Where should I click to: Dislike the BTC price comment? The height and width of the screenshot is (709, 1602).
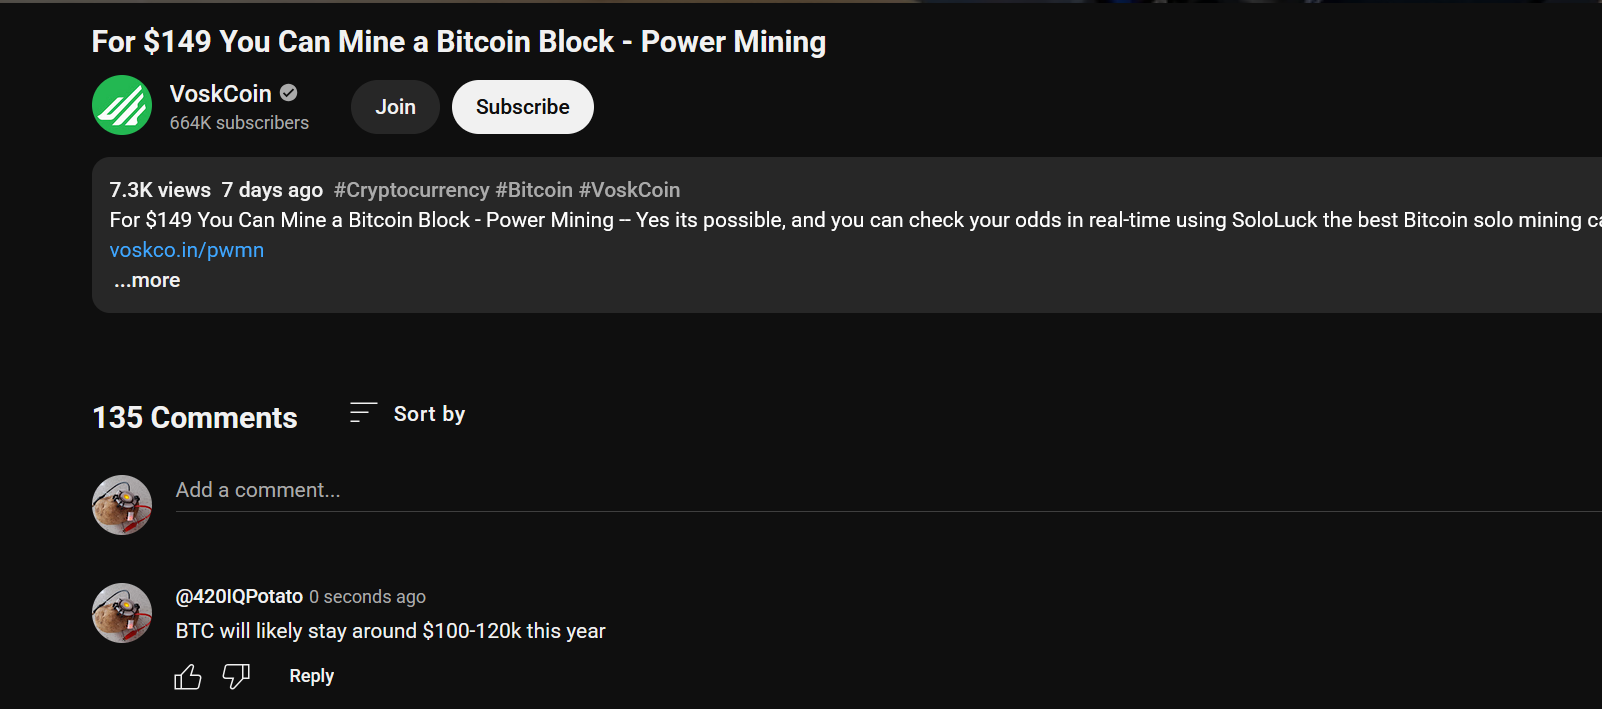click(236, 677)
